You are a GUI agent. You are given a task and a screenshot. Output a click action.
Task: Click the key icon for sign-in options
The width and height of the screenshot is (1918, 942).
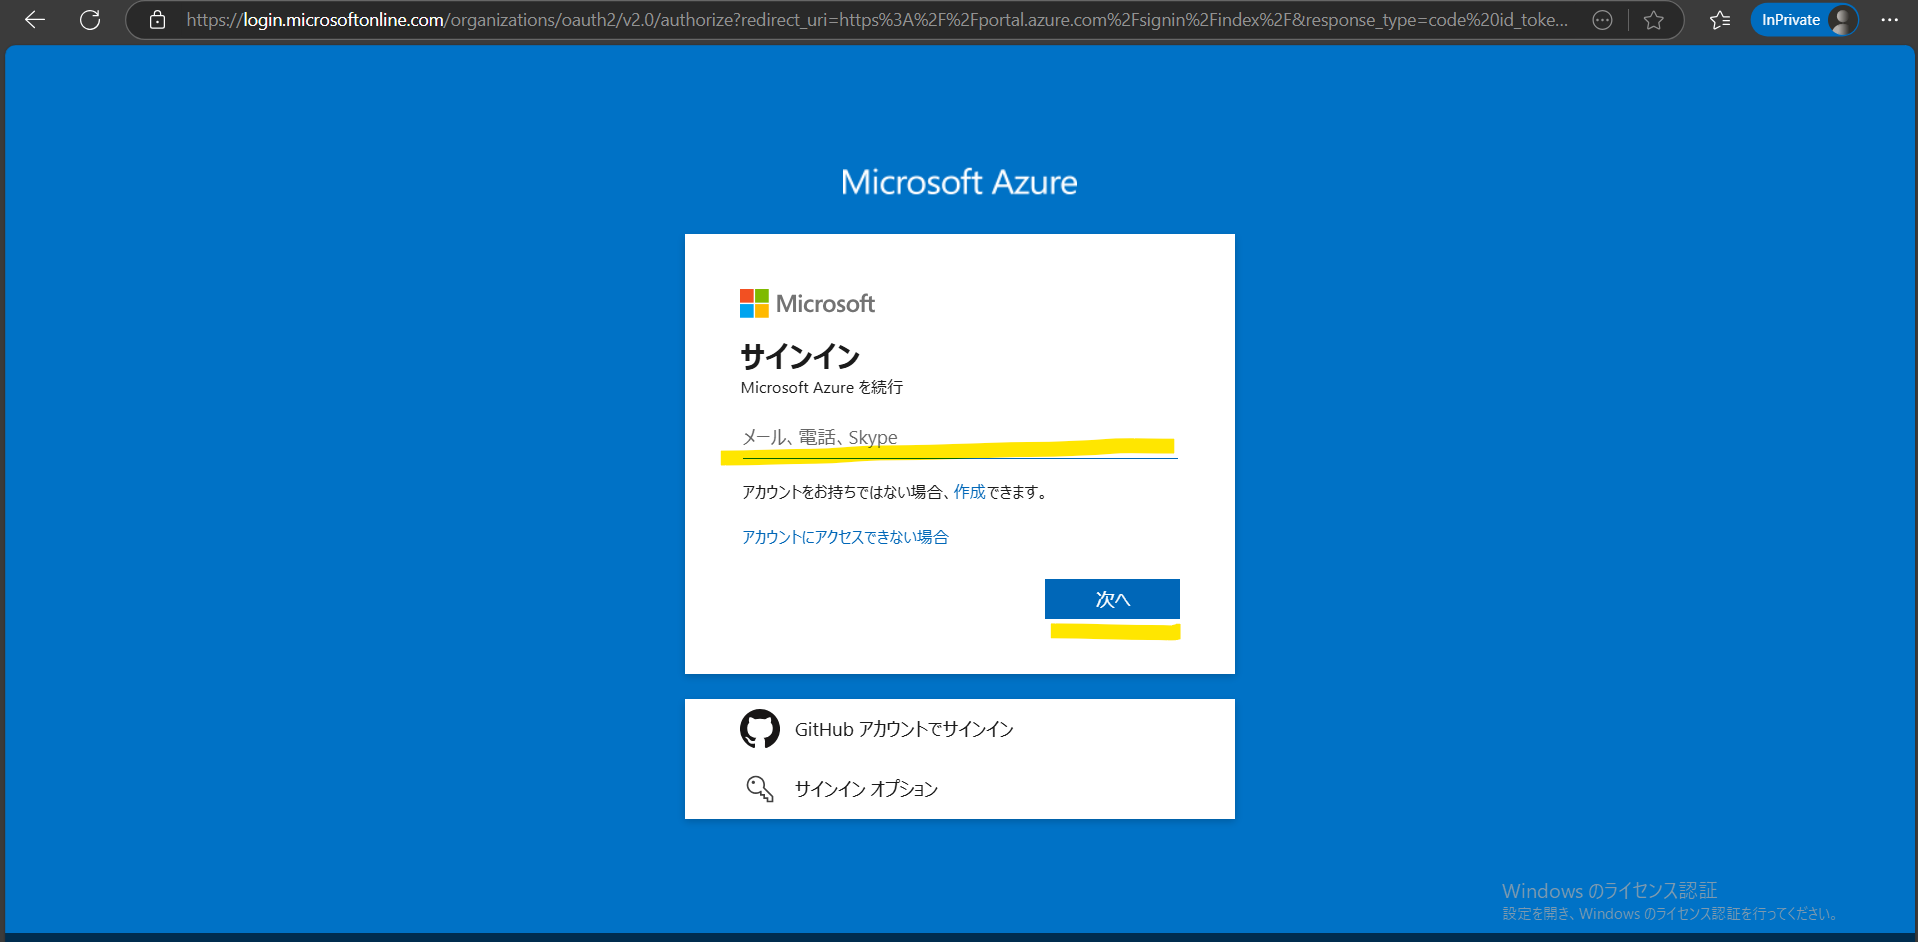pyautogui.click(x=759, y=789)
